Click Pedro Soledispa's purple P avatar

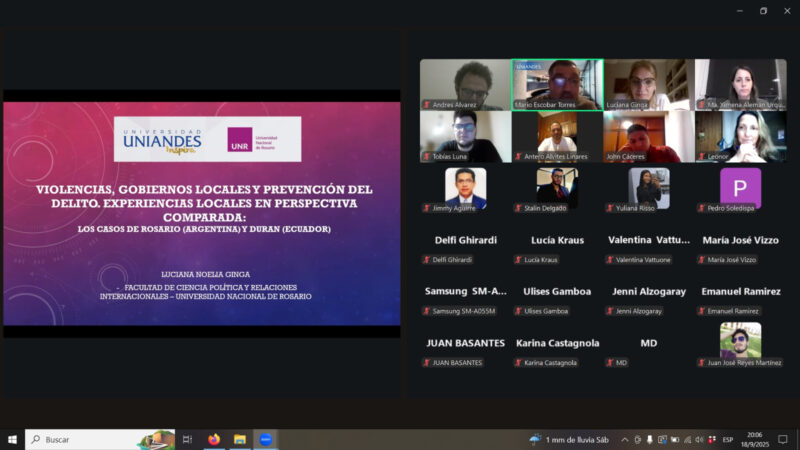740,187
